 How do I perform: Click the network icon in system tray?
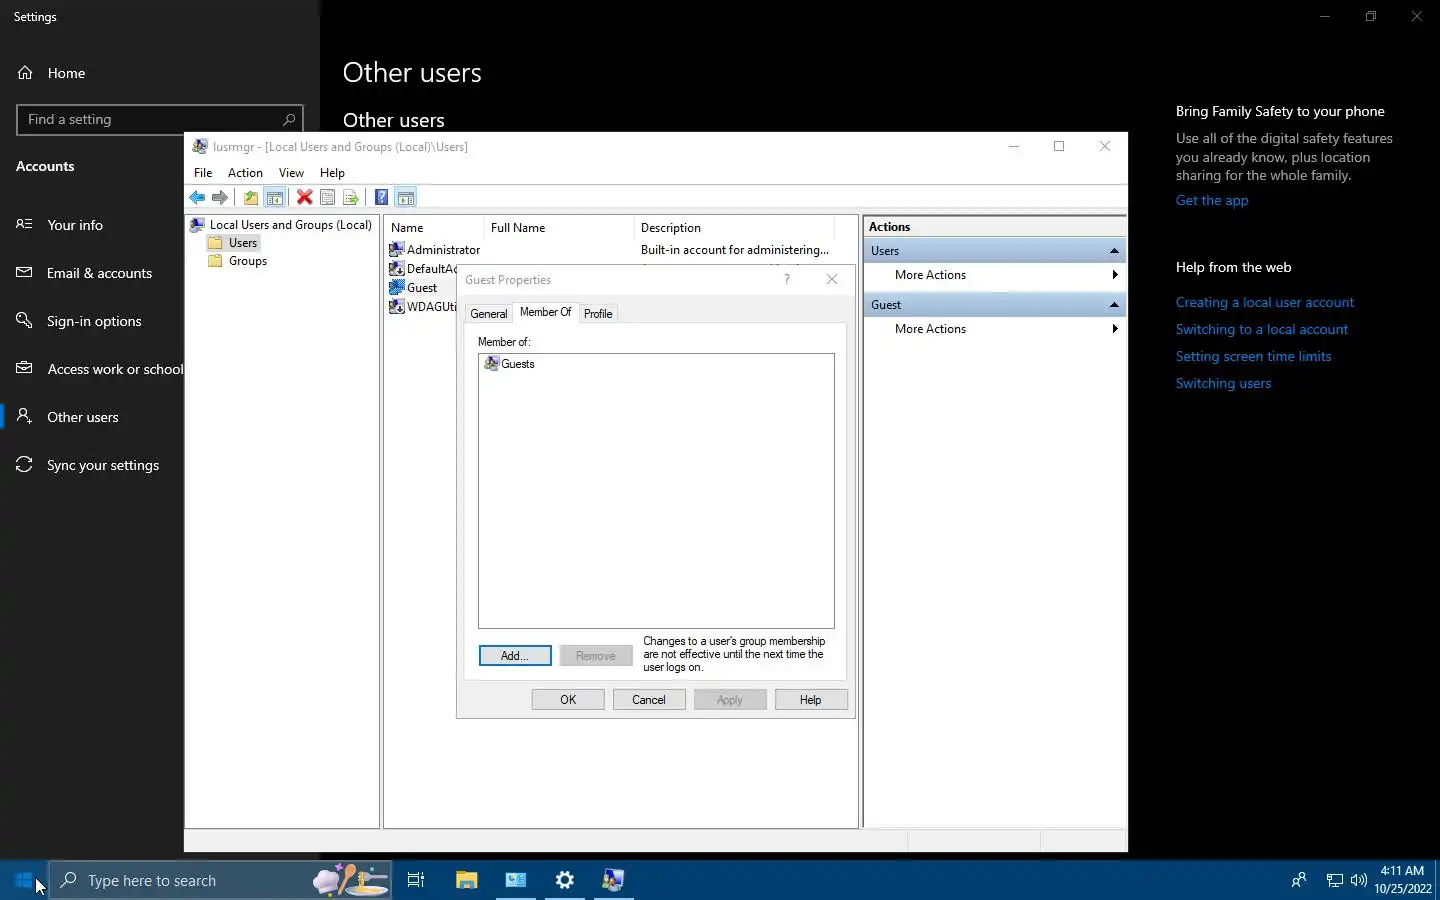pos(1334,881)
